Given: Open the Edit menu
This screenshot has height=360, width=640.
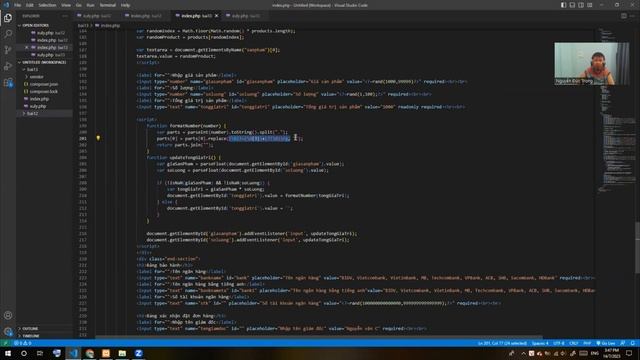Looking at the screenshot, I should pos(30,5).
